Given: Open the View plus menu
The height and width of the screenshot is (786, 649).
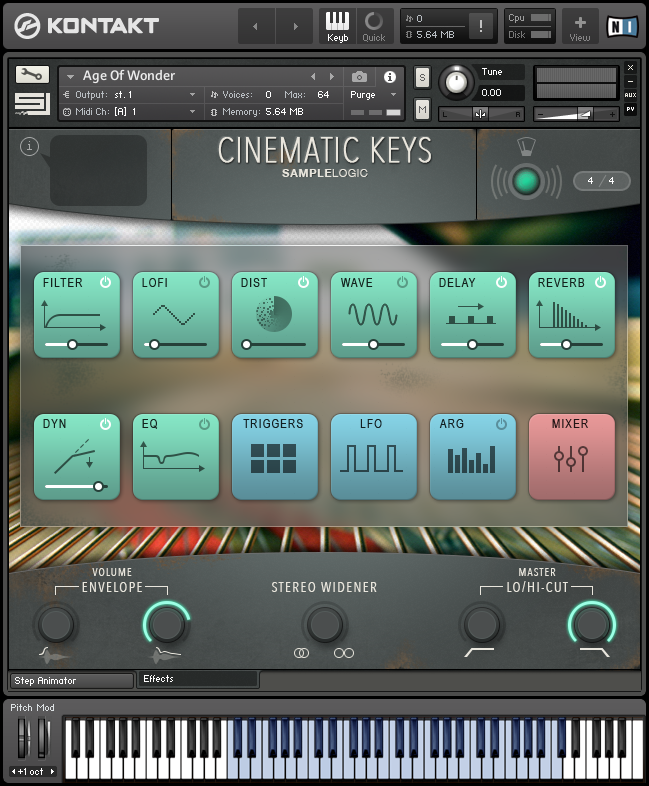Looking at the screenshot, I should click(x=580, y=26).
